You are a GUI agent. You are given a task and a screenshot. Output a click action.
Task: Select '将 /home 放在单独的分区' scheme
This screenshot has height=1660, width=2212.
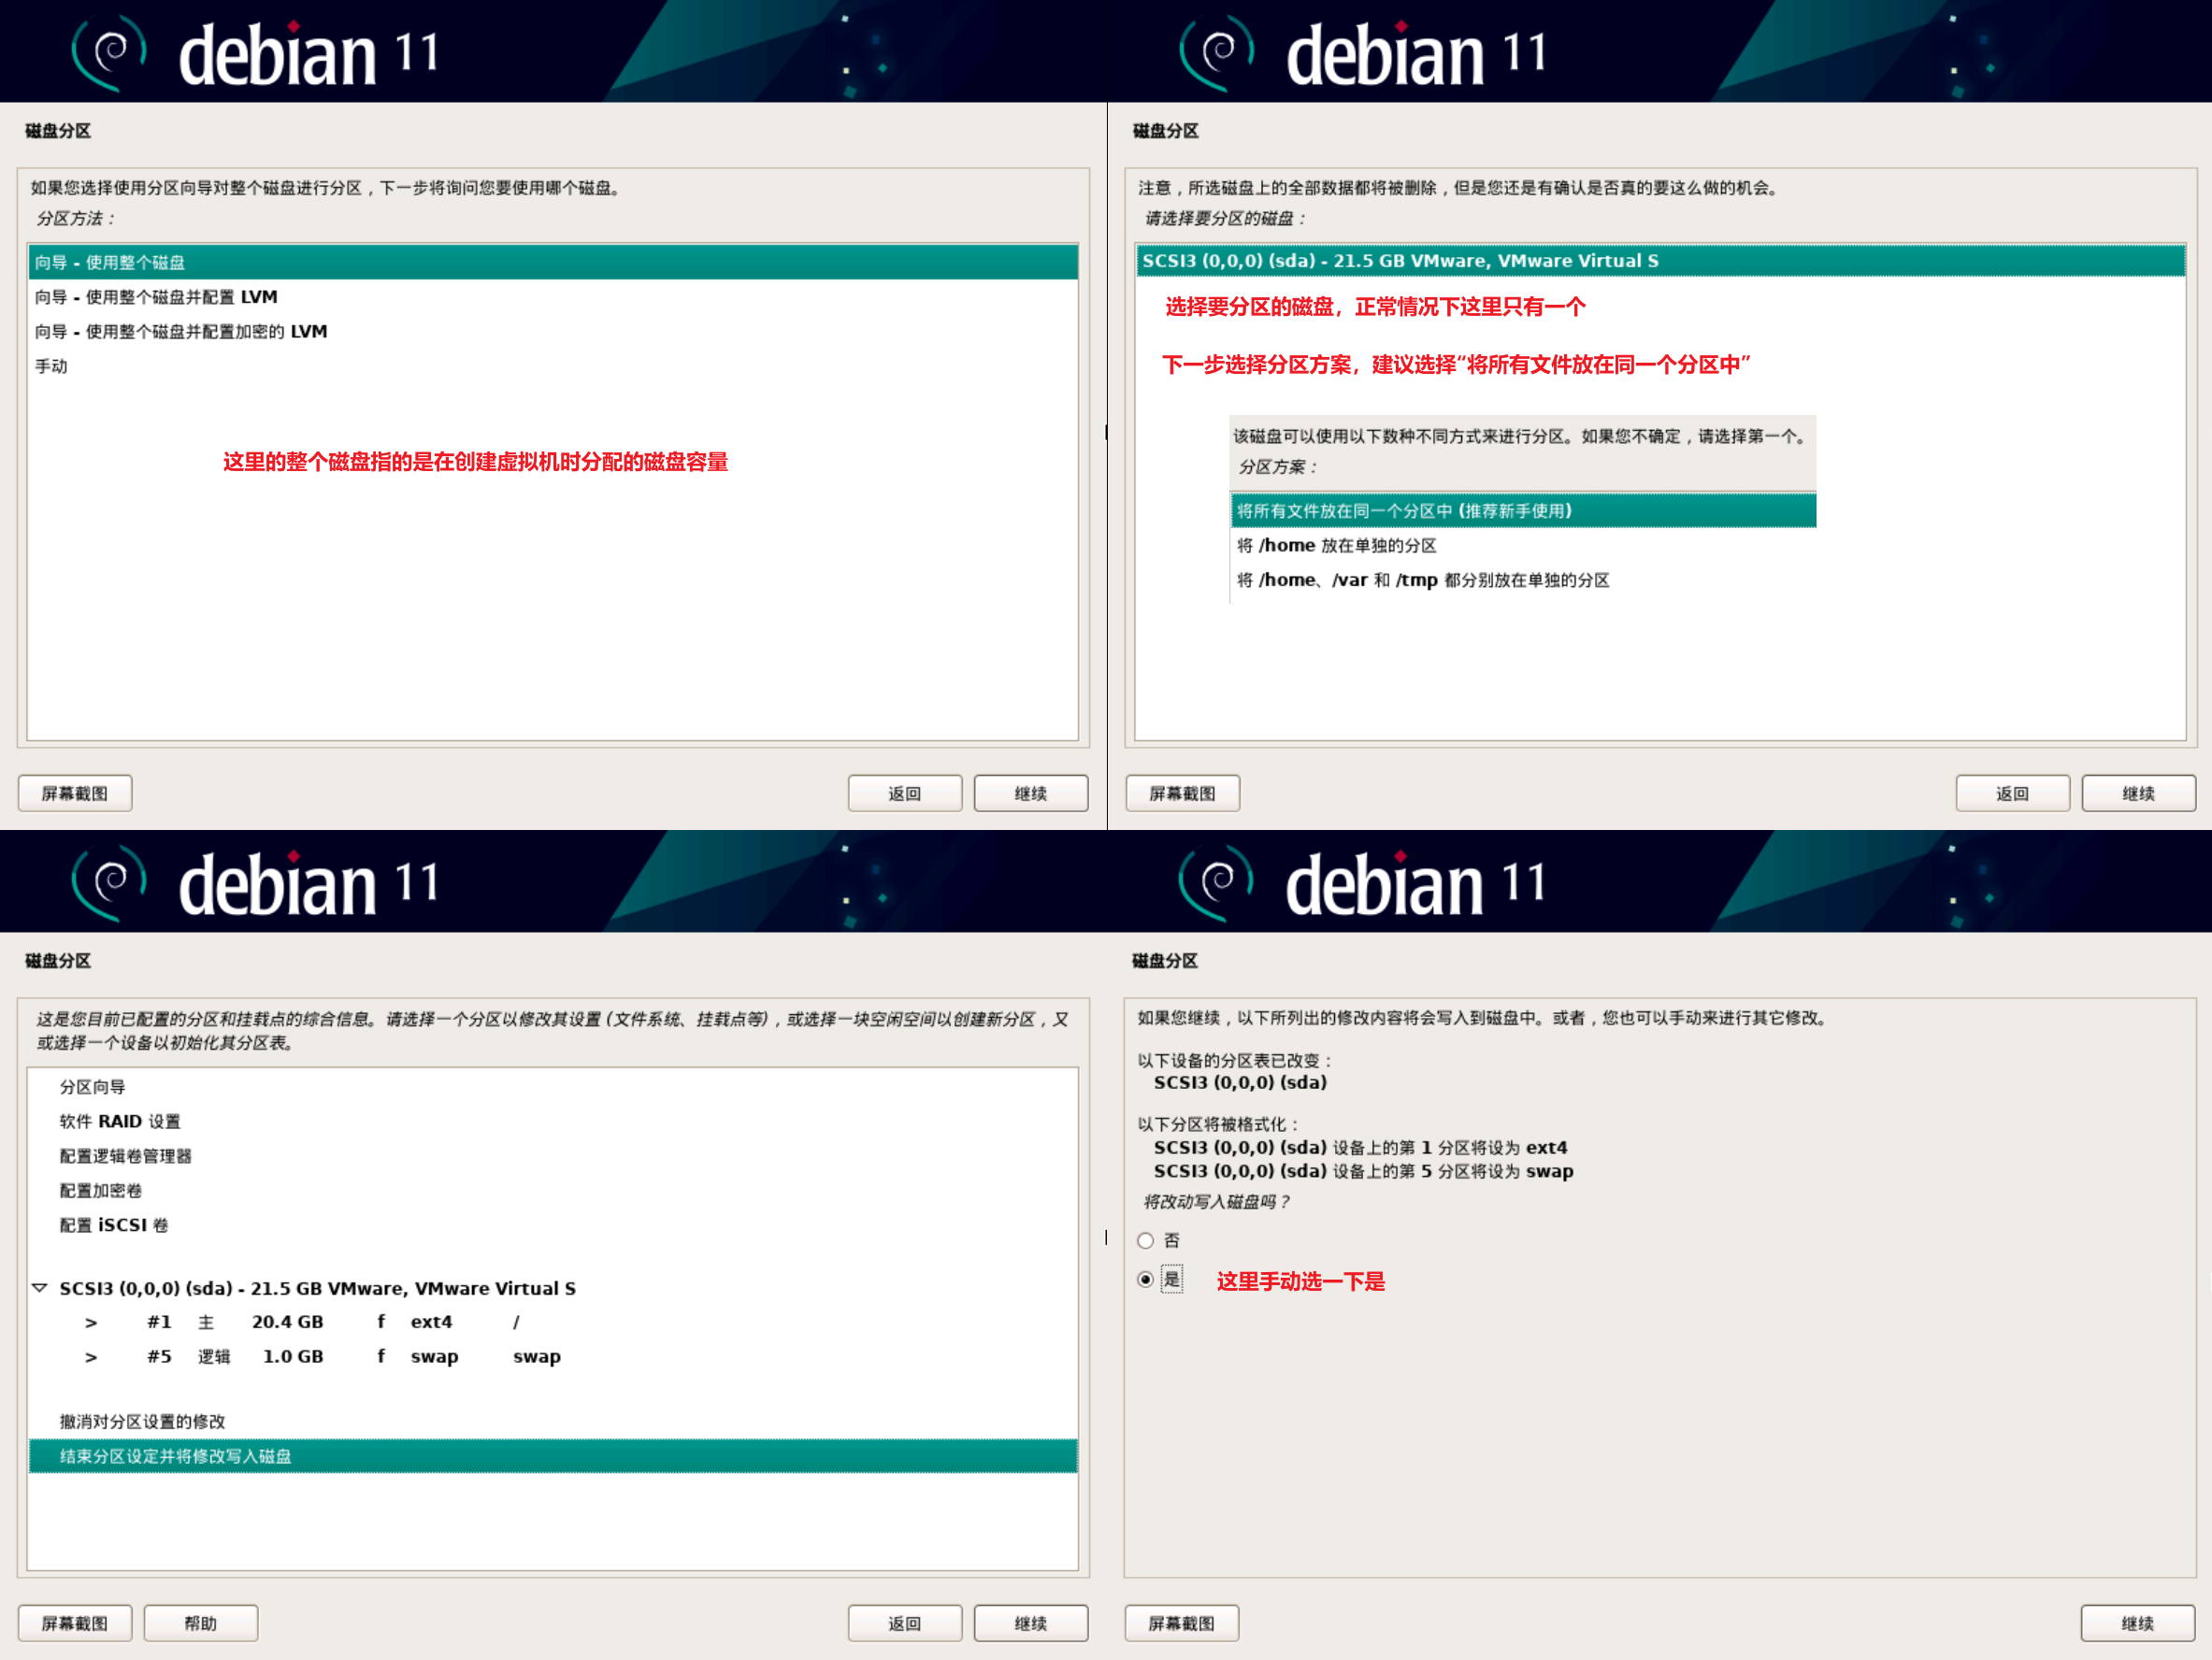(1523, 545)
